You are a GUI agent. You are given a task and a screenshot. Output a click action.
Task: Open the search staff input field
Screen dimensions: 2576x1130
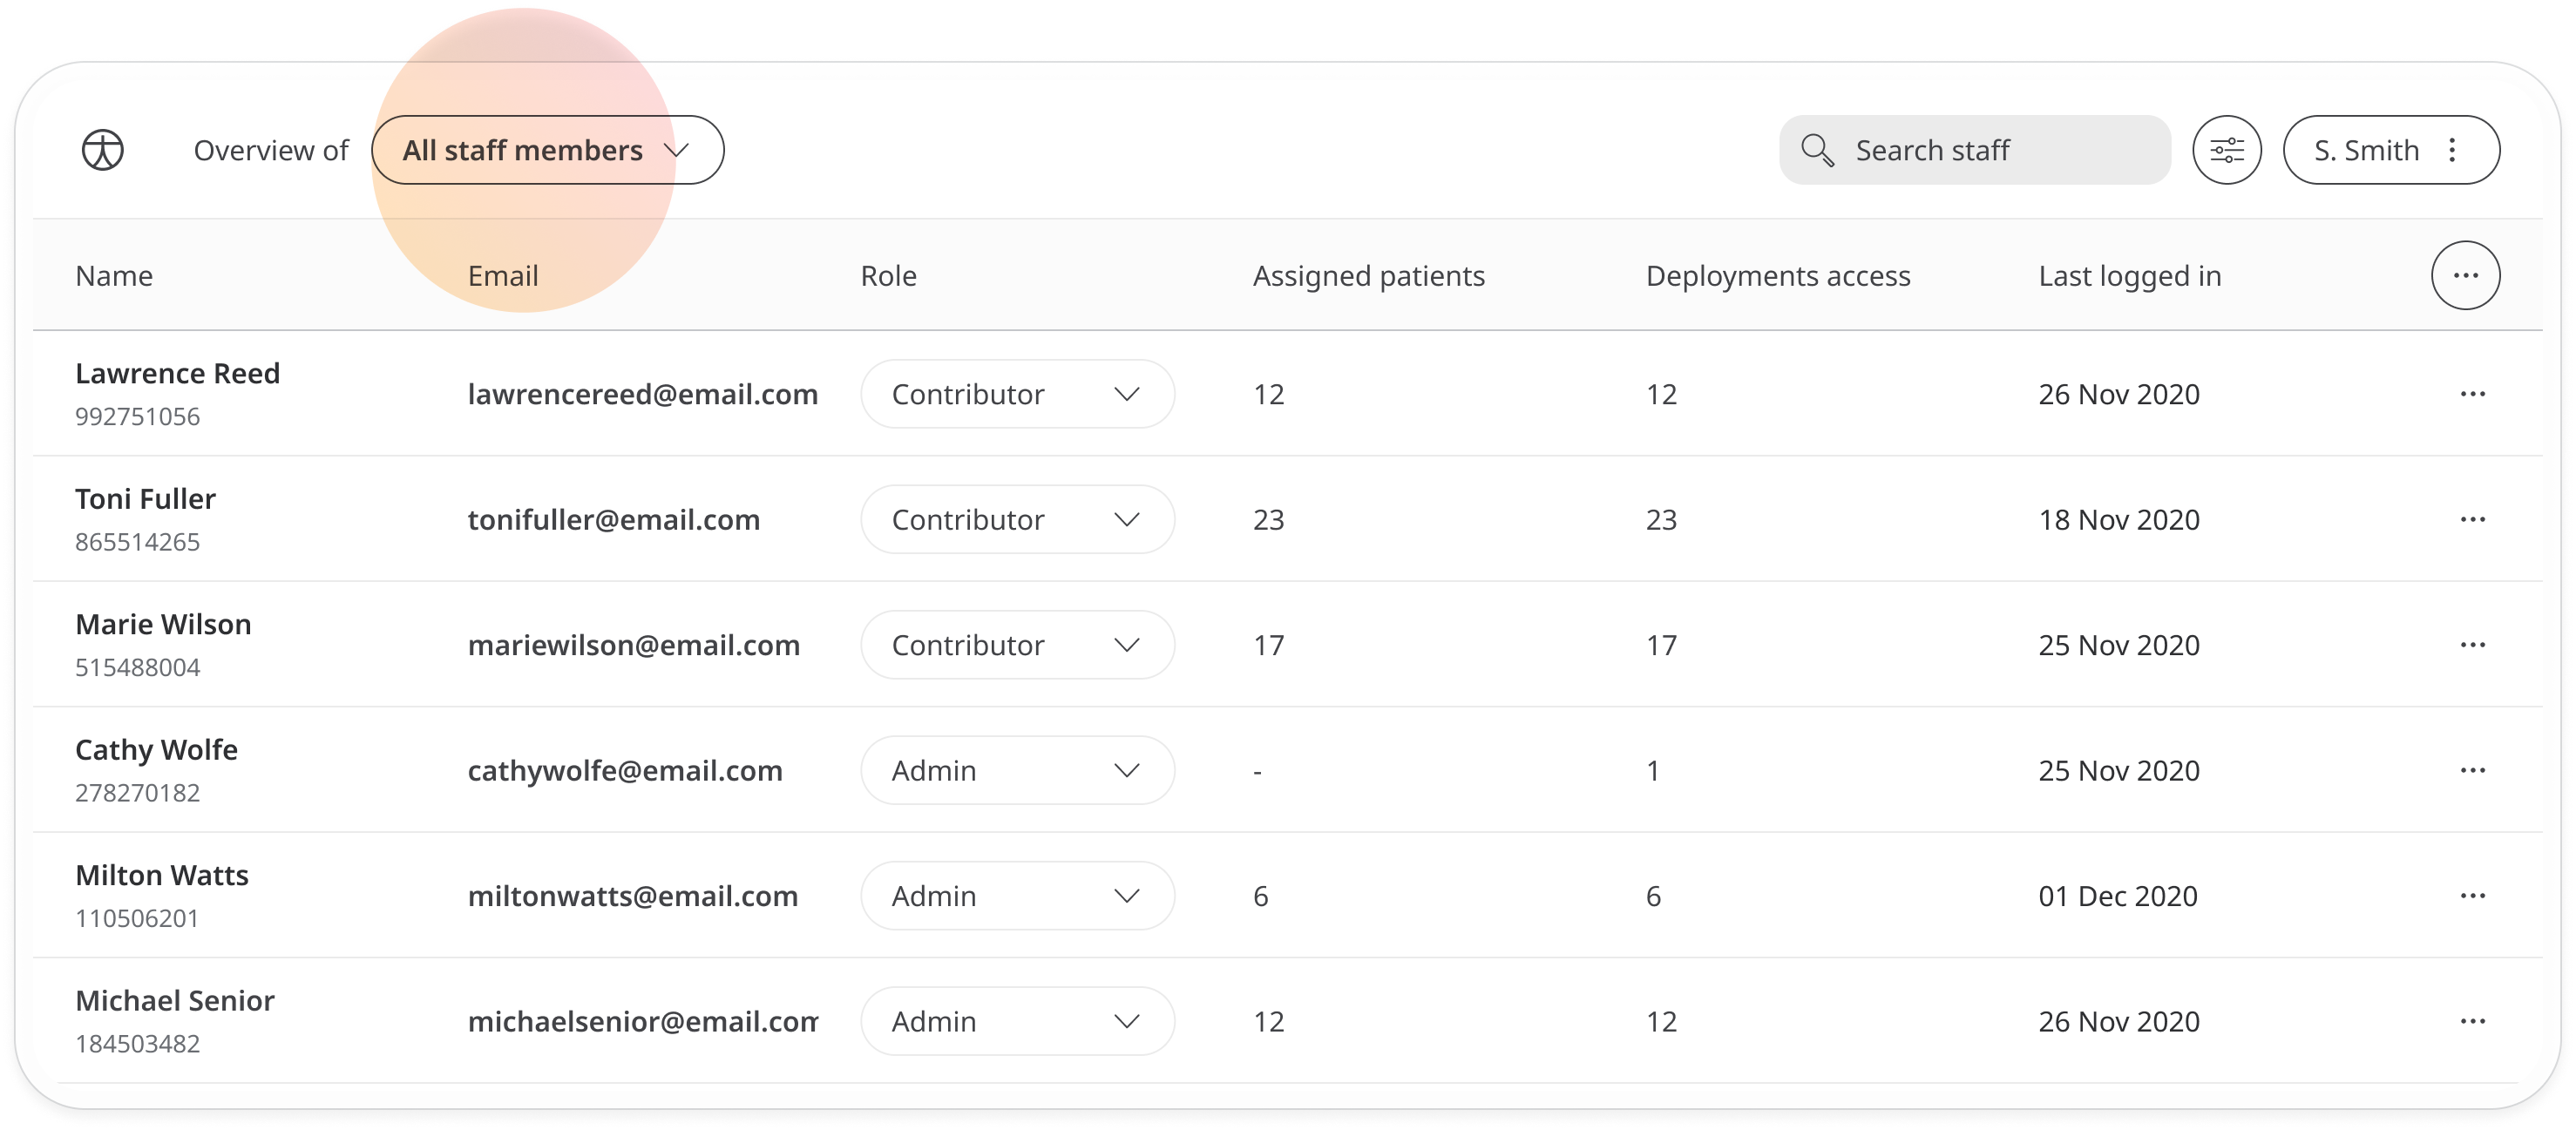pos(1969,148)
